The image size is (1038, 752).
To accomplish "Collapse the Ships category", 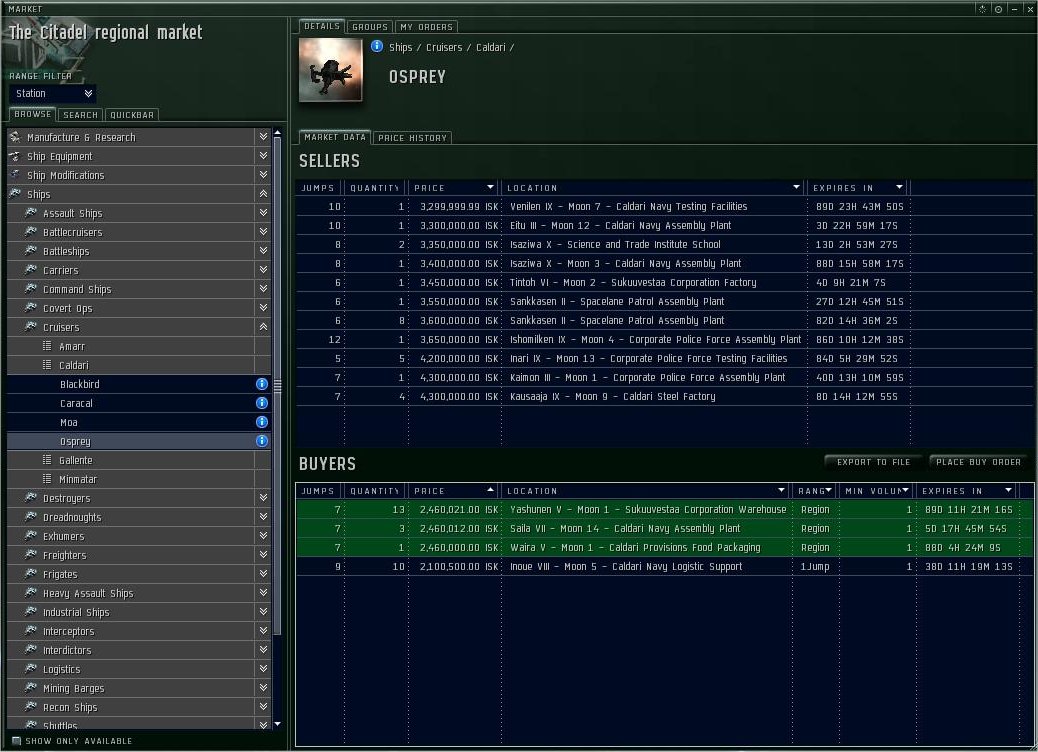I will pyautogui.click(x=263, y=194).
